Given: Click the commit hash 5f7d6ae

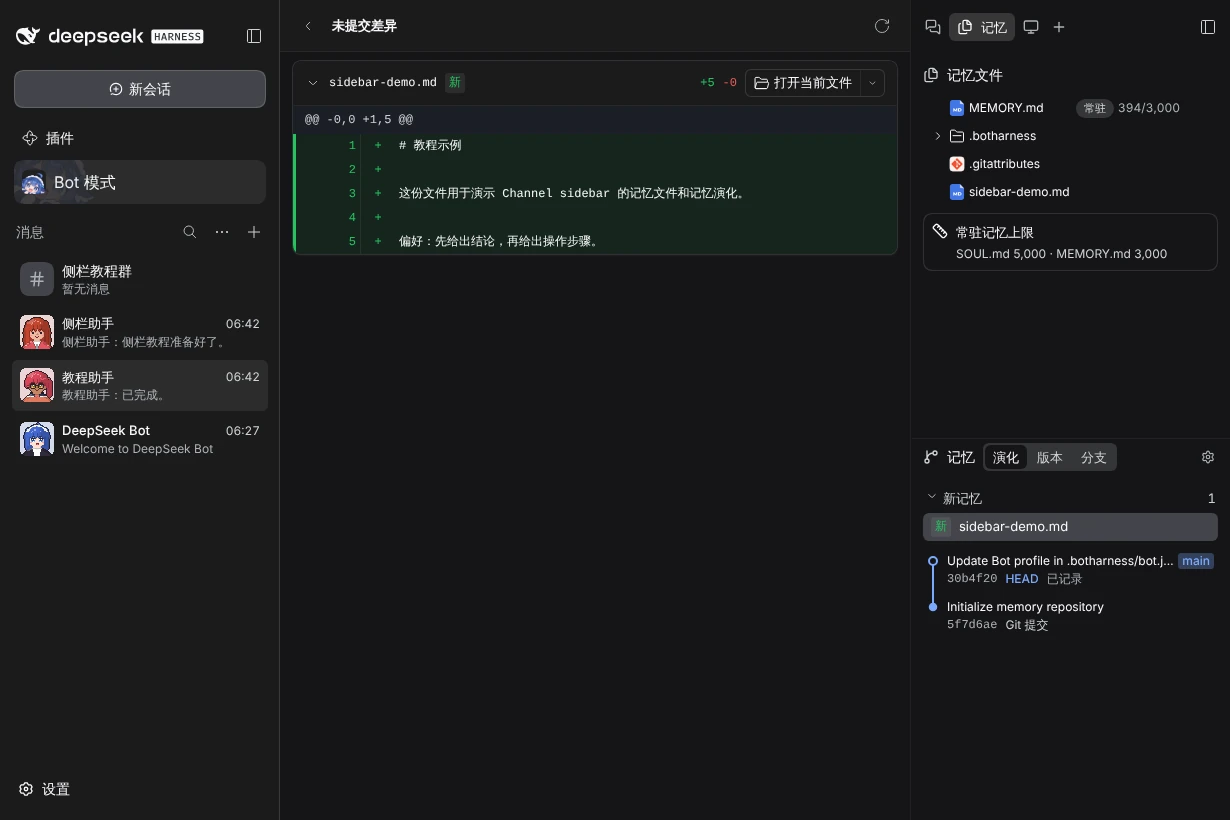Looking at the screenshot, I should 972,625.
